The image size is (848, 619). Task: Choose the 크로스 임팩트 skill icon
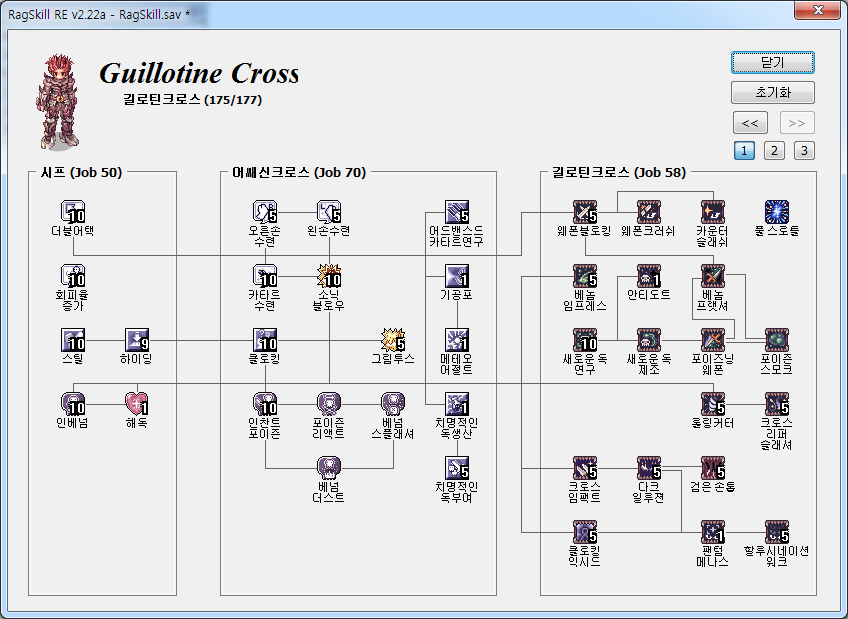(585, 468)
